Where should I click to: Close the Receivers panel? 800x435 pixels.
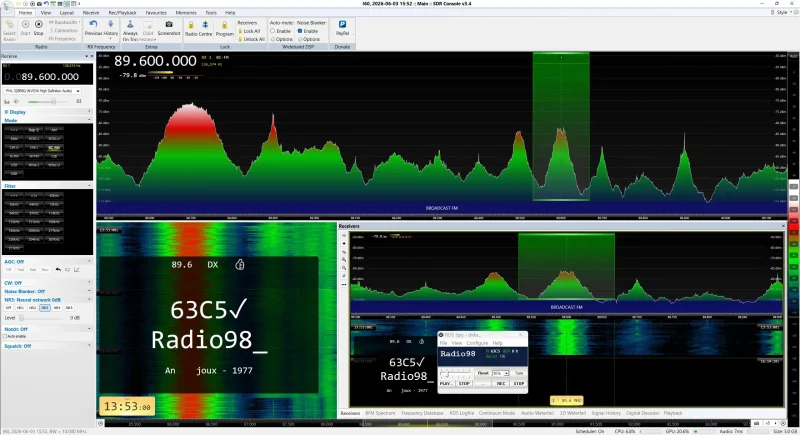(x=783, y=226)
